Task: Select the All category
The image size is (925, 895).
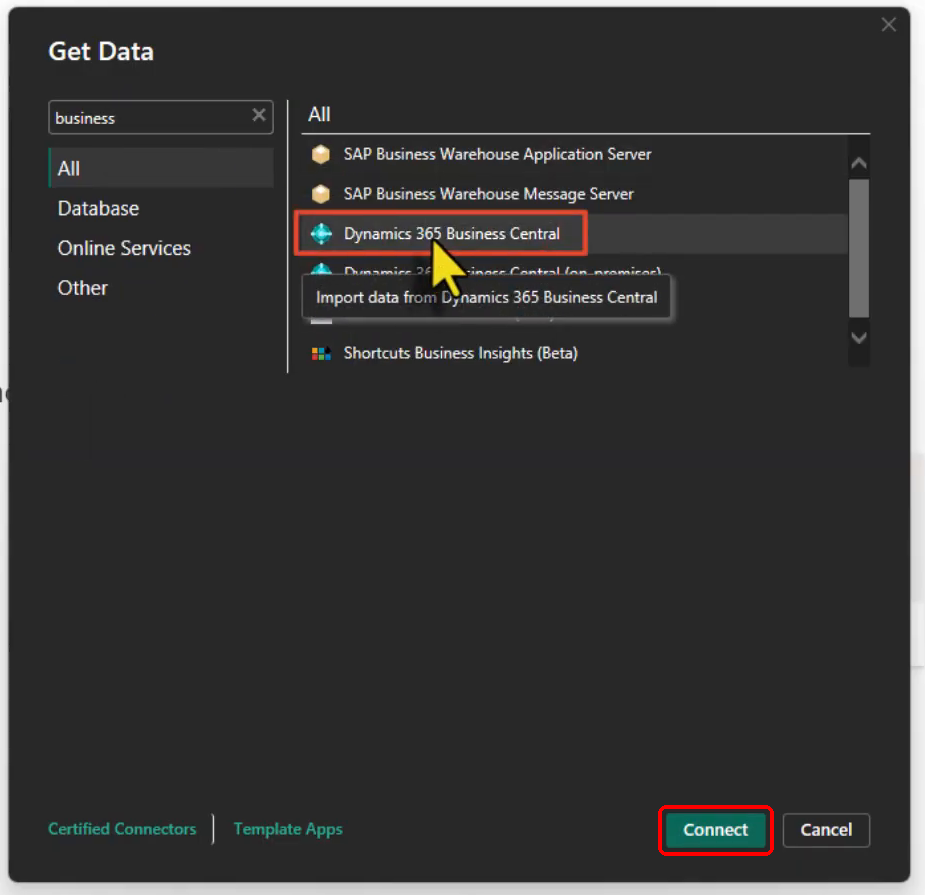Action: (161, 168)
